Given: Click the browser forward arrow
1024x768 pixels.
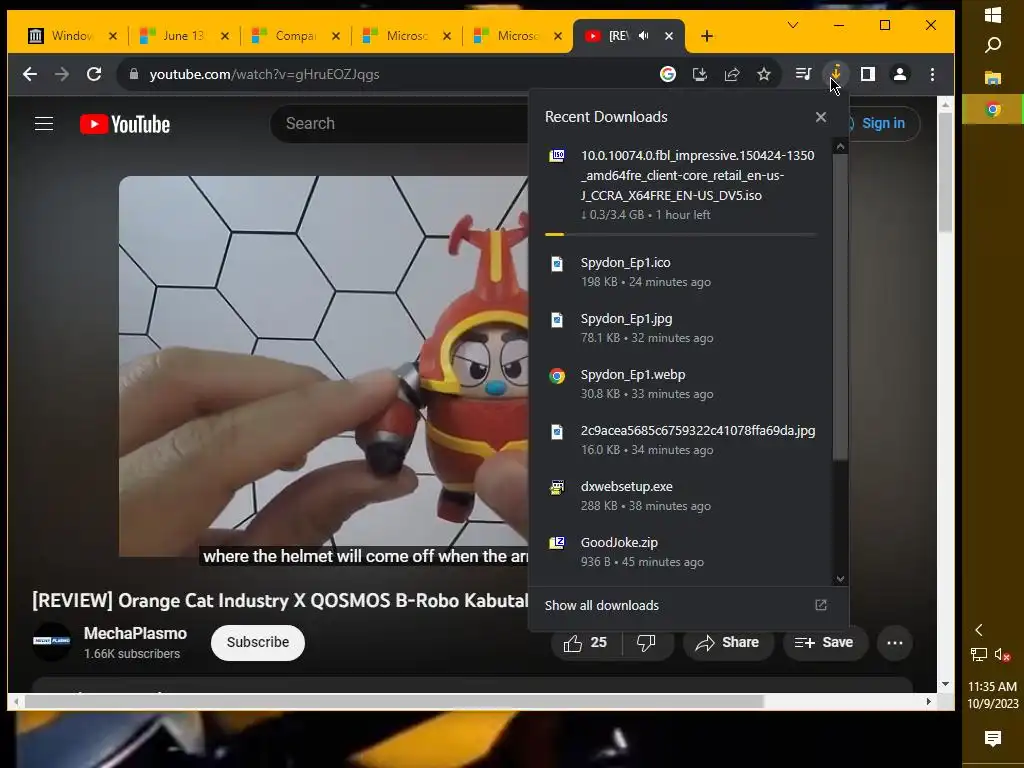Looking at the screenshot, I should coord(62,74).
